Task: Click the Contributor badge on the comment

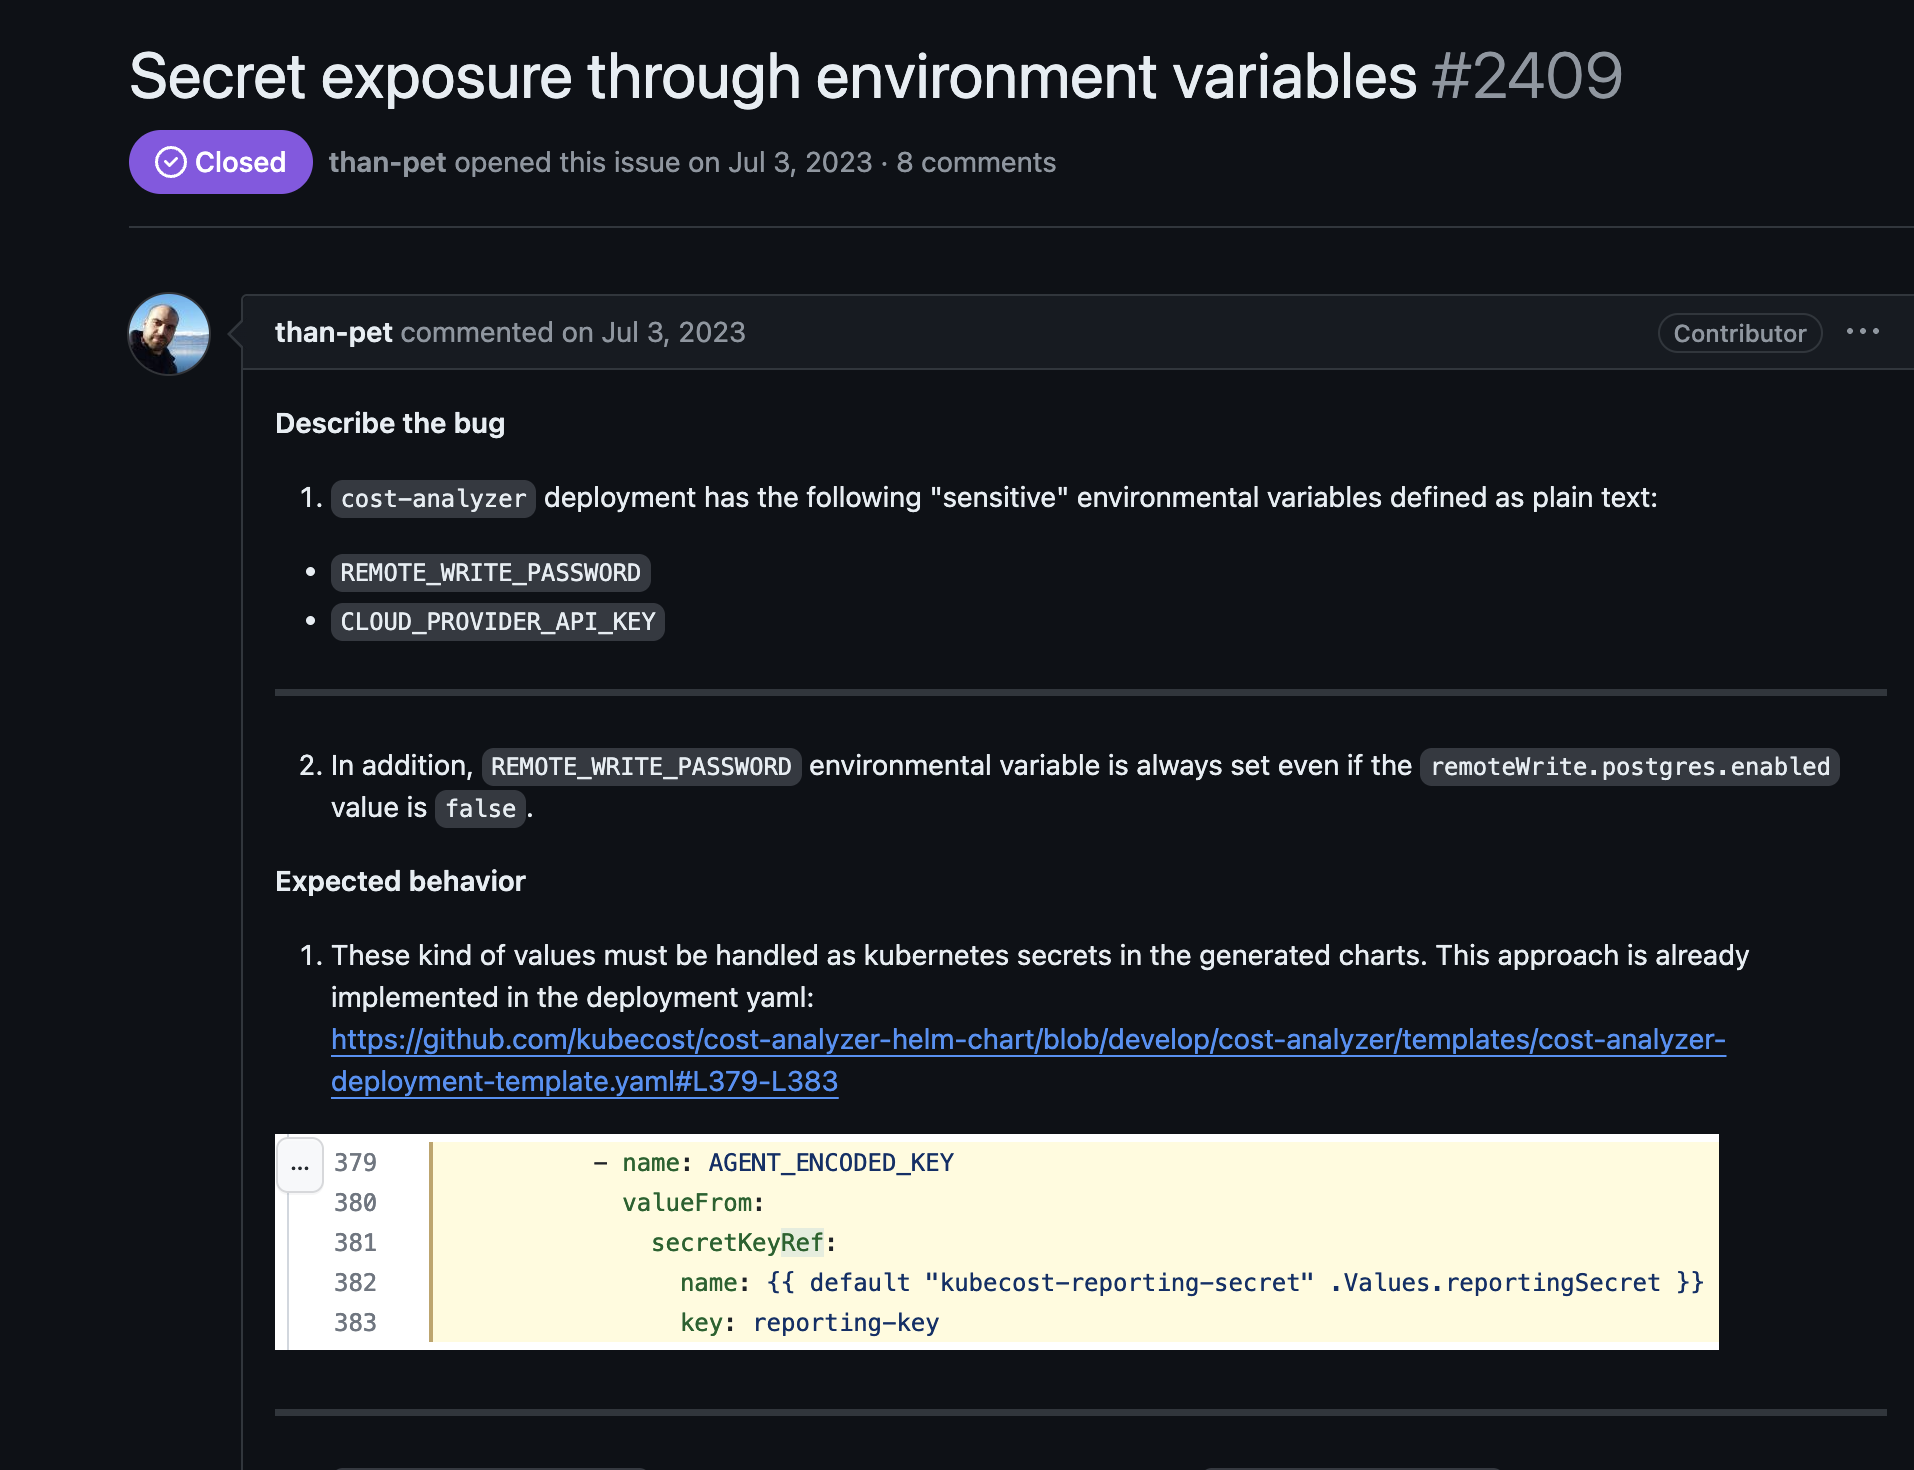Action: (1738, 333)
